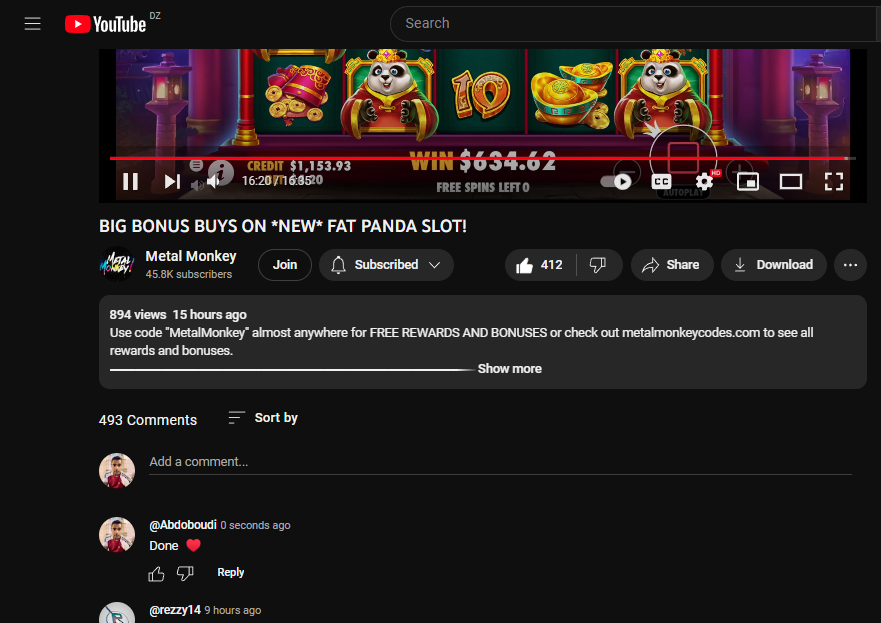Download the video

(x=774, y=265)
